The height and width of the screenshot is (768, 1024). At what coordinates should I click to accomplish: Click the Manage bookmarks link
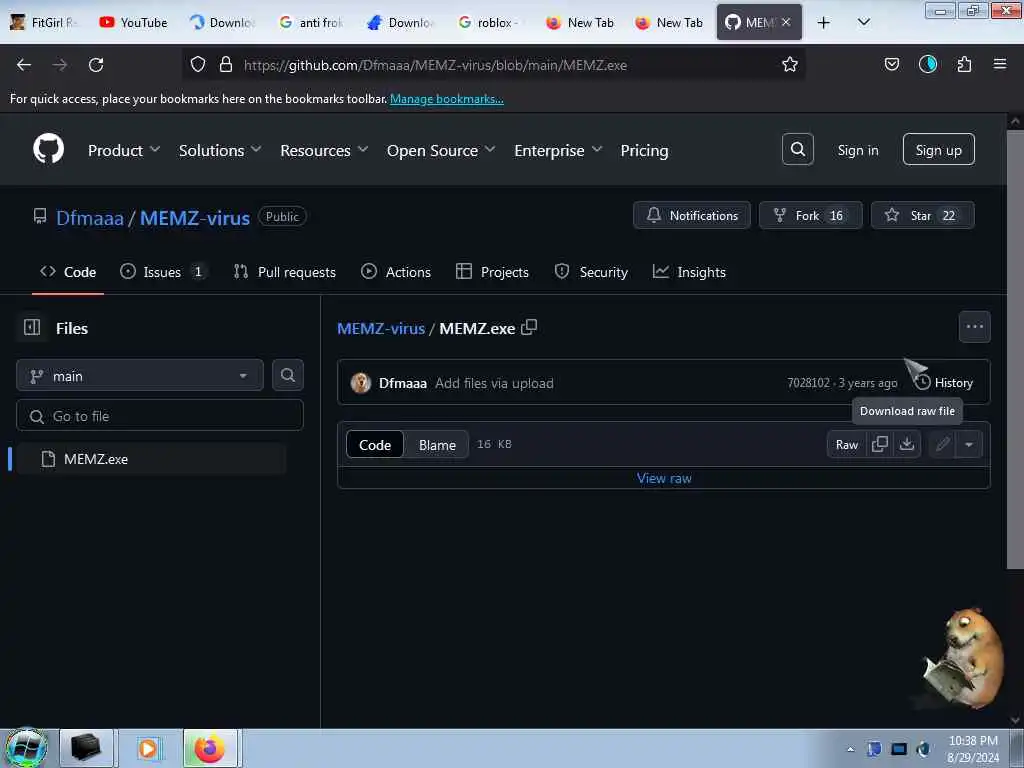click(x=447, y=99)
